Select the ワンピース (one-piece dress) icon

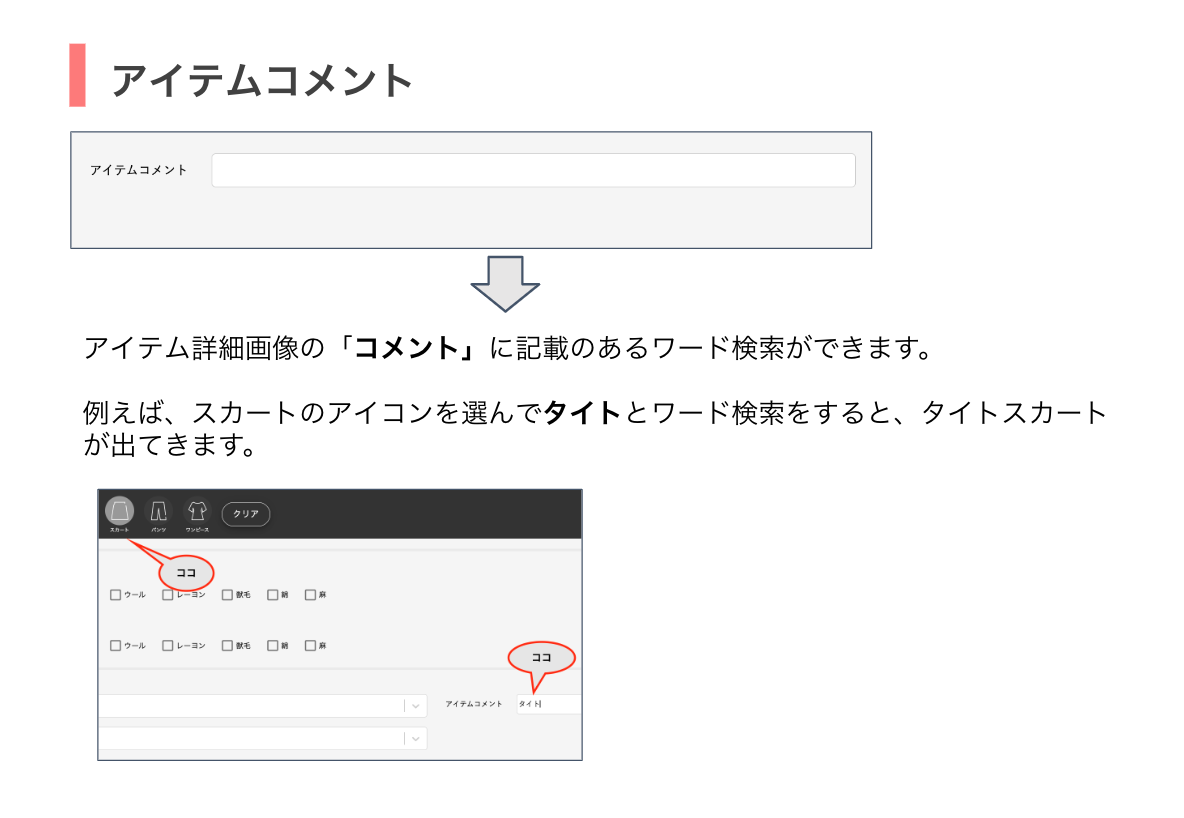coord(197,511)
